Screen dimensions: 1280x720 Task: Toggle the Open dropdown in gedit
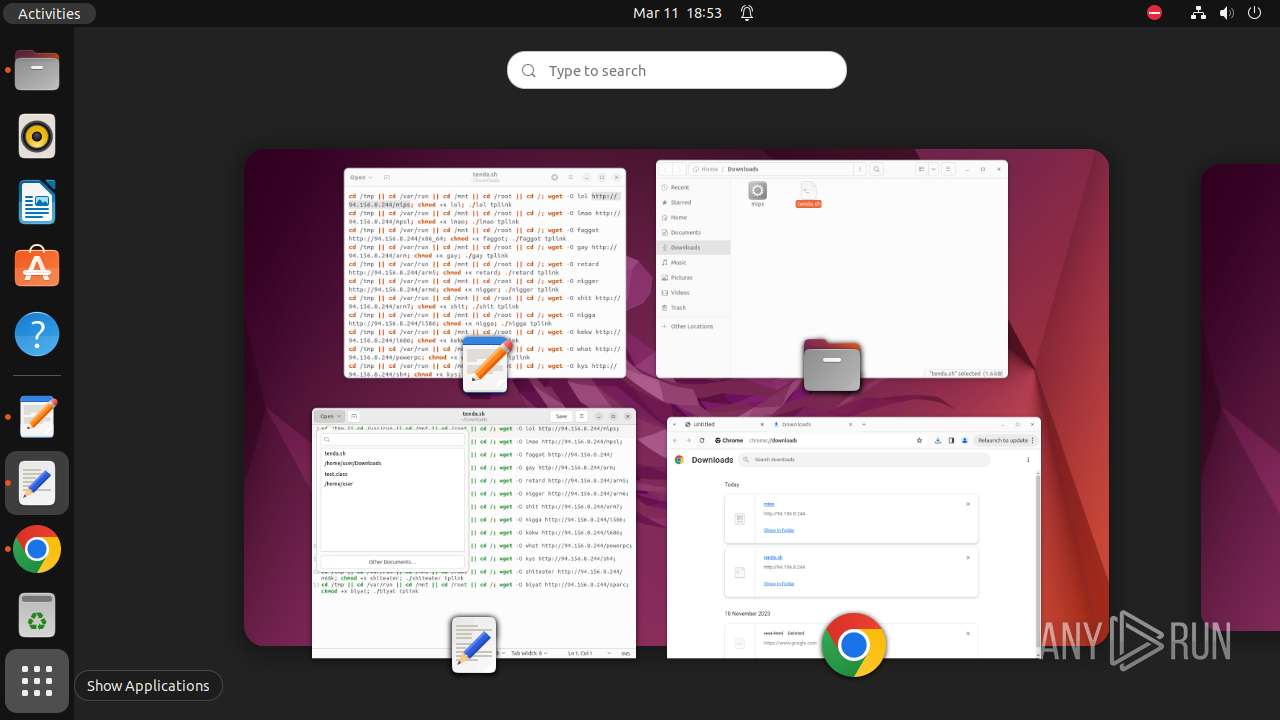coord(331,416)
